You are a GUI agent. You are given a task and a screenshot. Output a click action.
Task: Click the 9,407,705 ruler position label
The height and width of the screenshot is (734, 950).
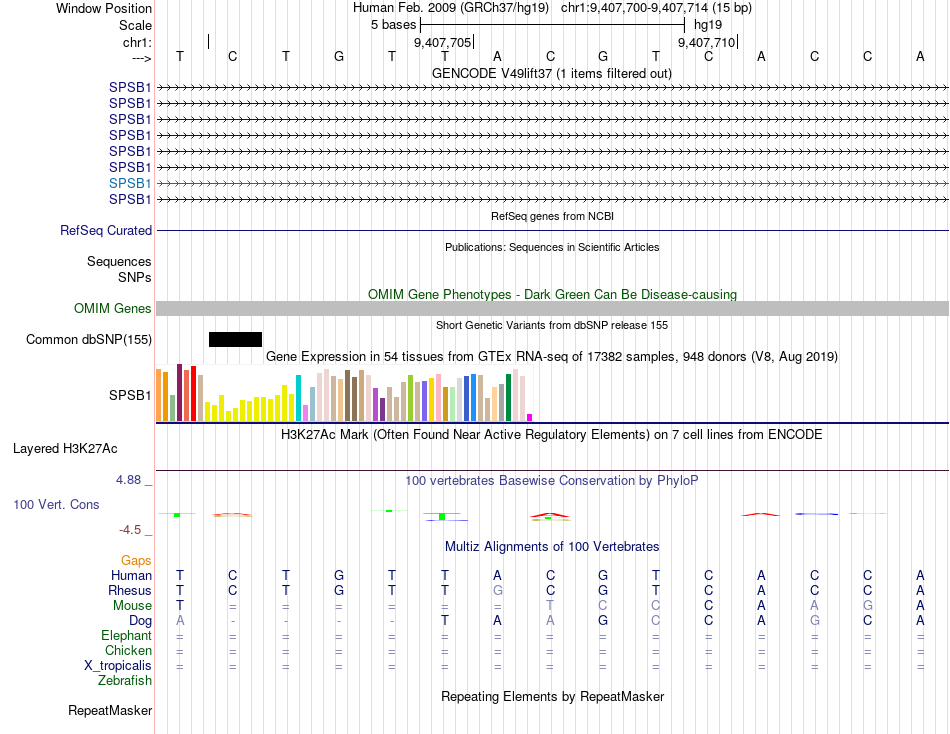442,42
